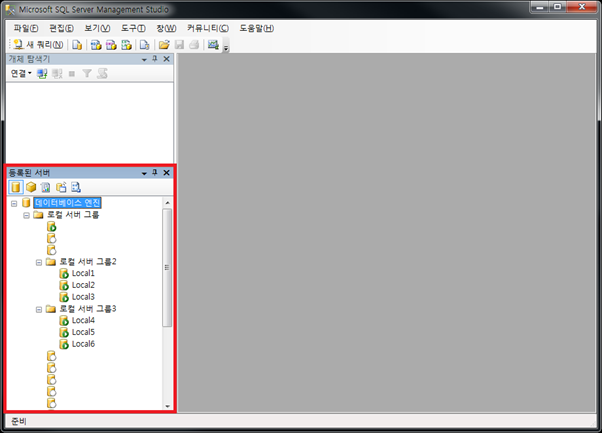Collapse the 로컬 서버 그룹 folder node
Image resolution: width=602 pixels, height=433 pixels.
click(x=26, y=215)
